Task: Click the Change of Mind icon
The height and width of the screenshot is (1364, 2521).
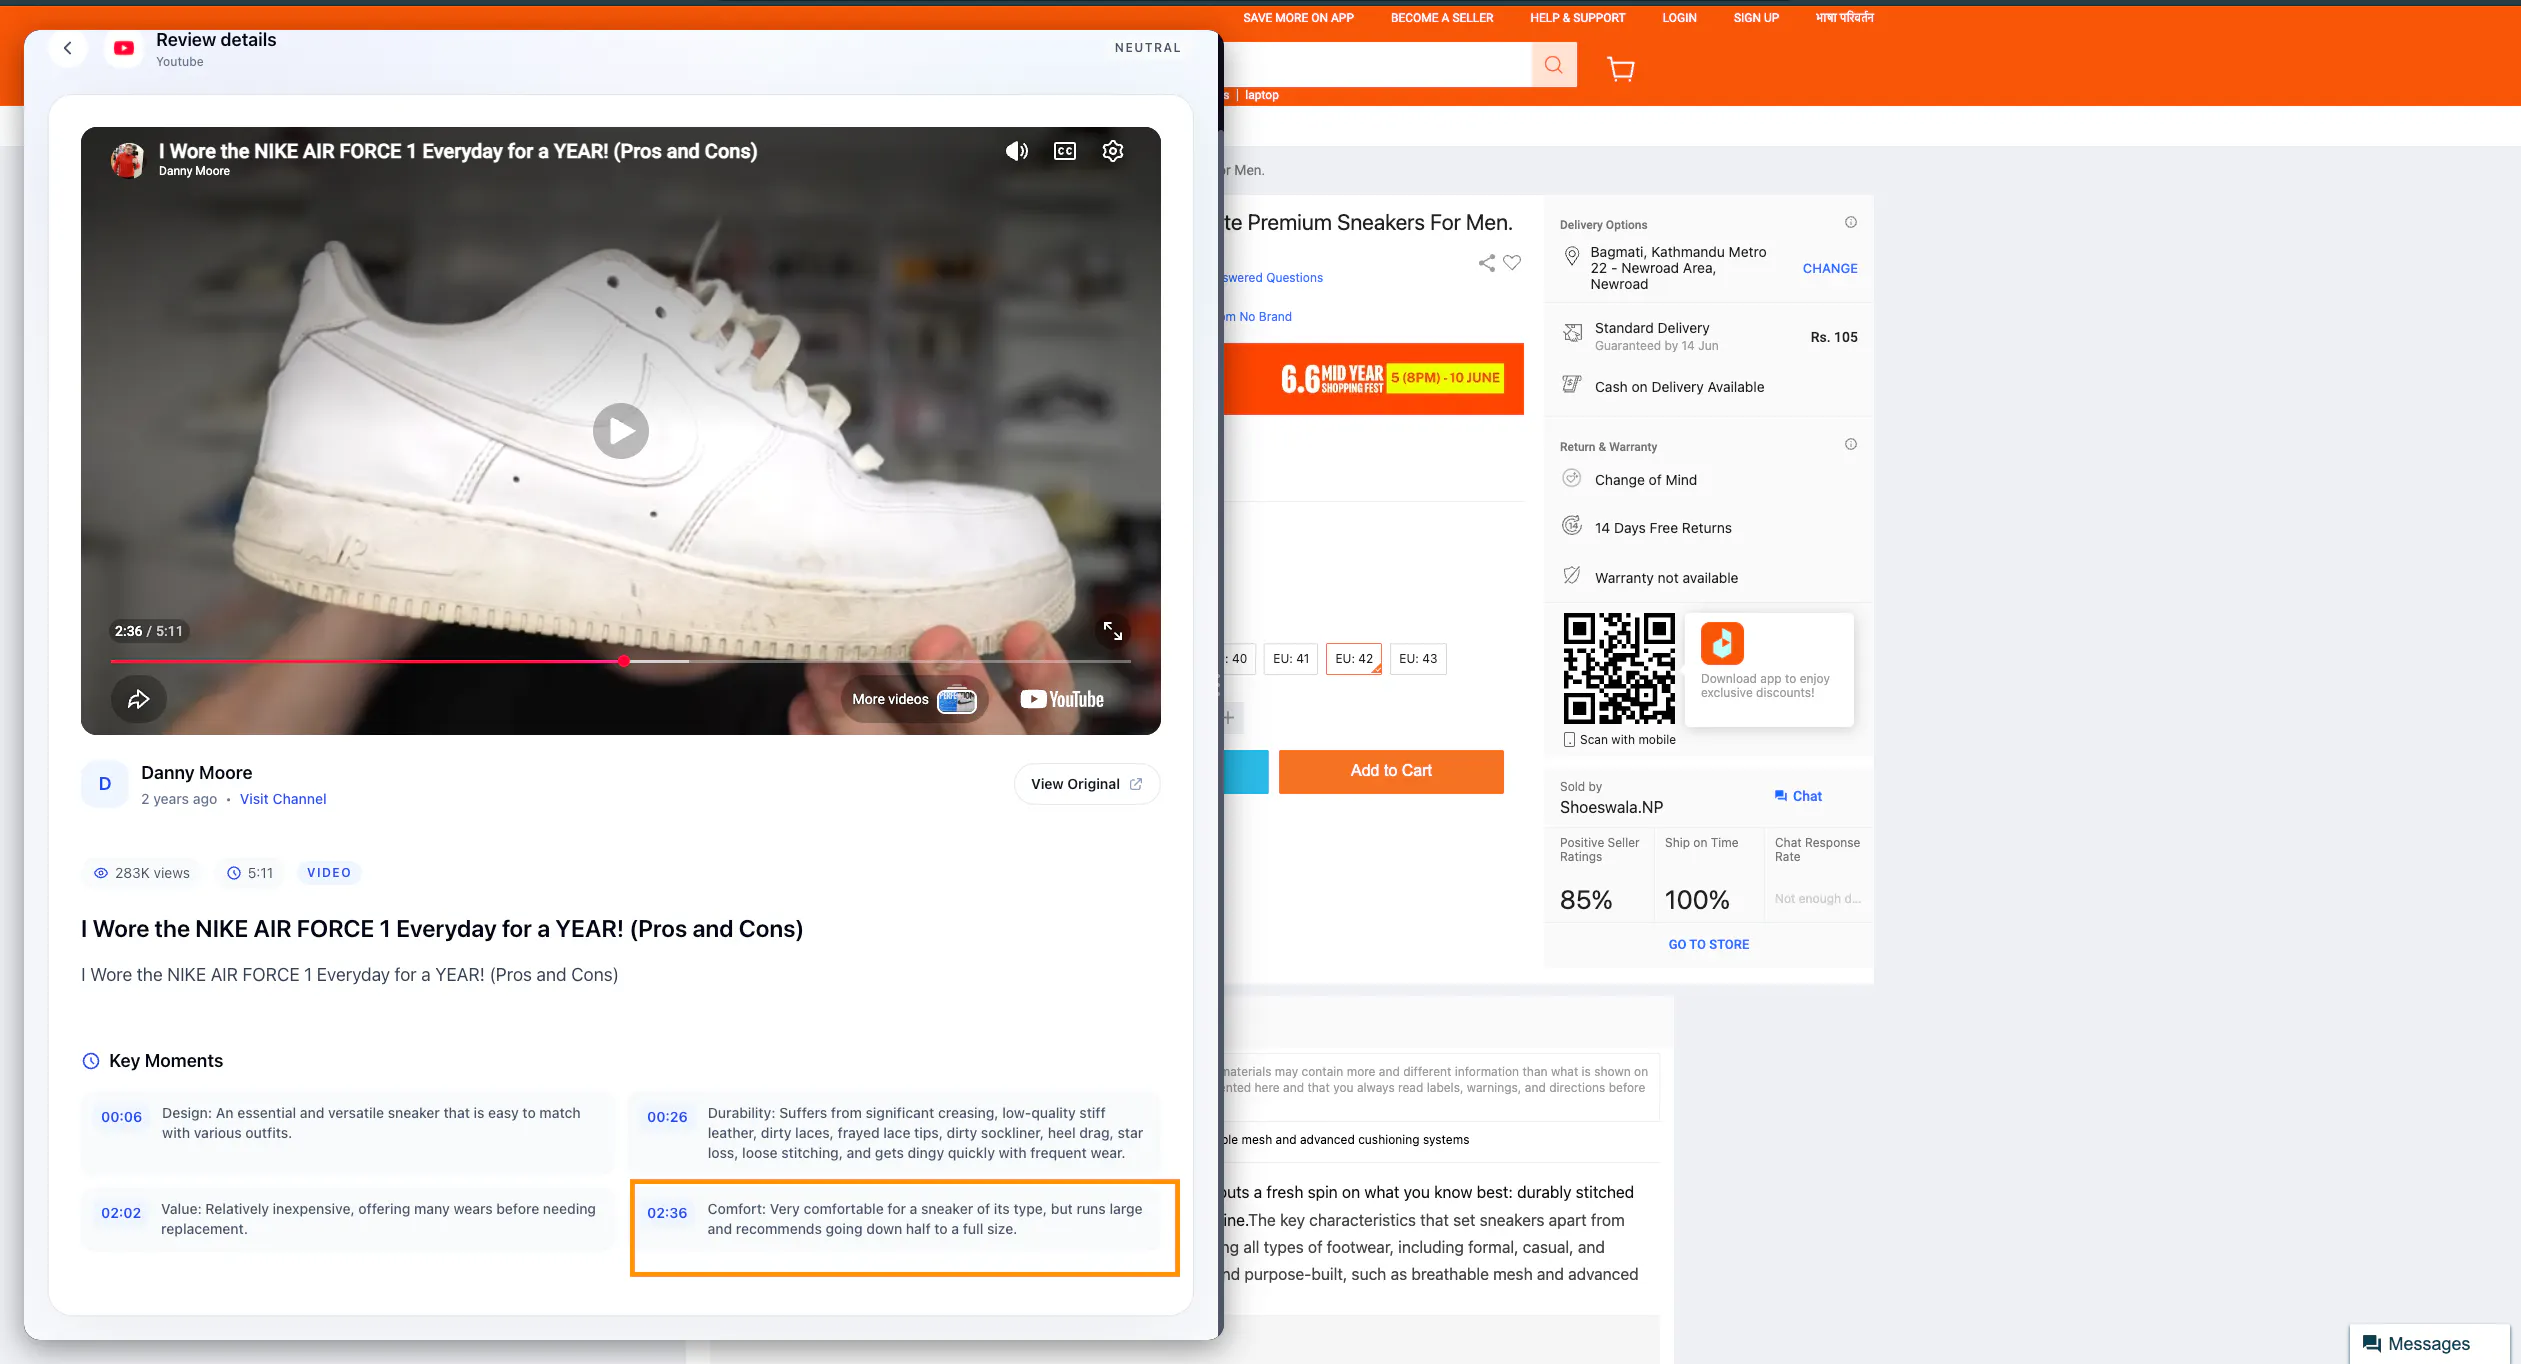Action: [1572, 478]
